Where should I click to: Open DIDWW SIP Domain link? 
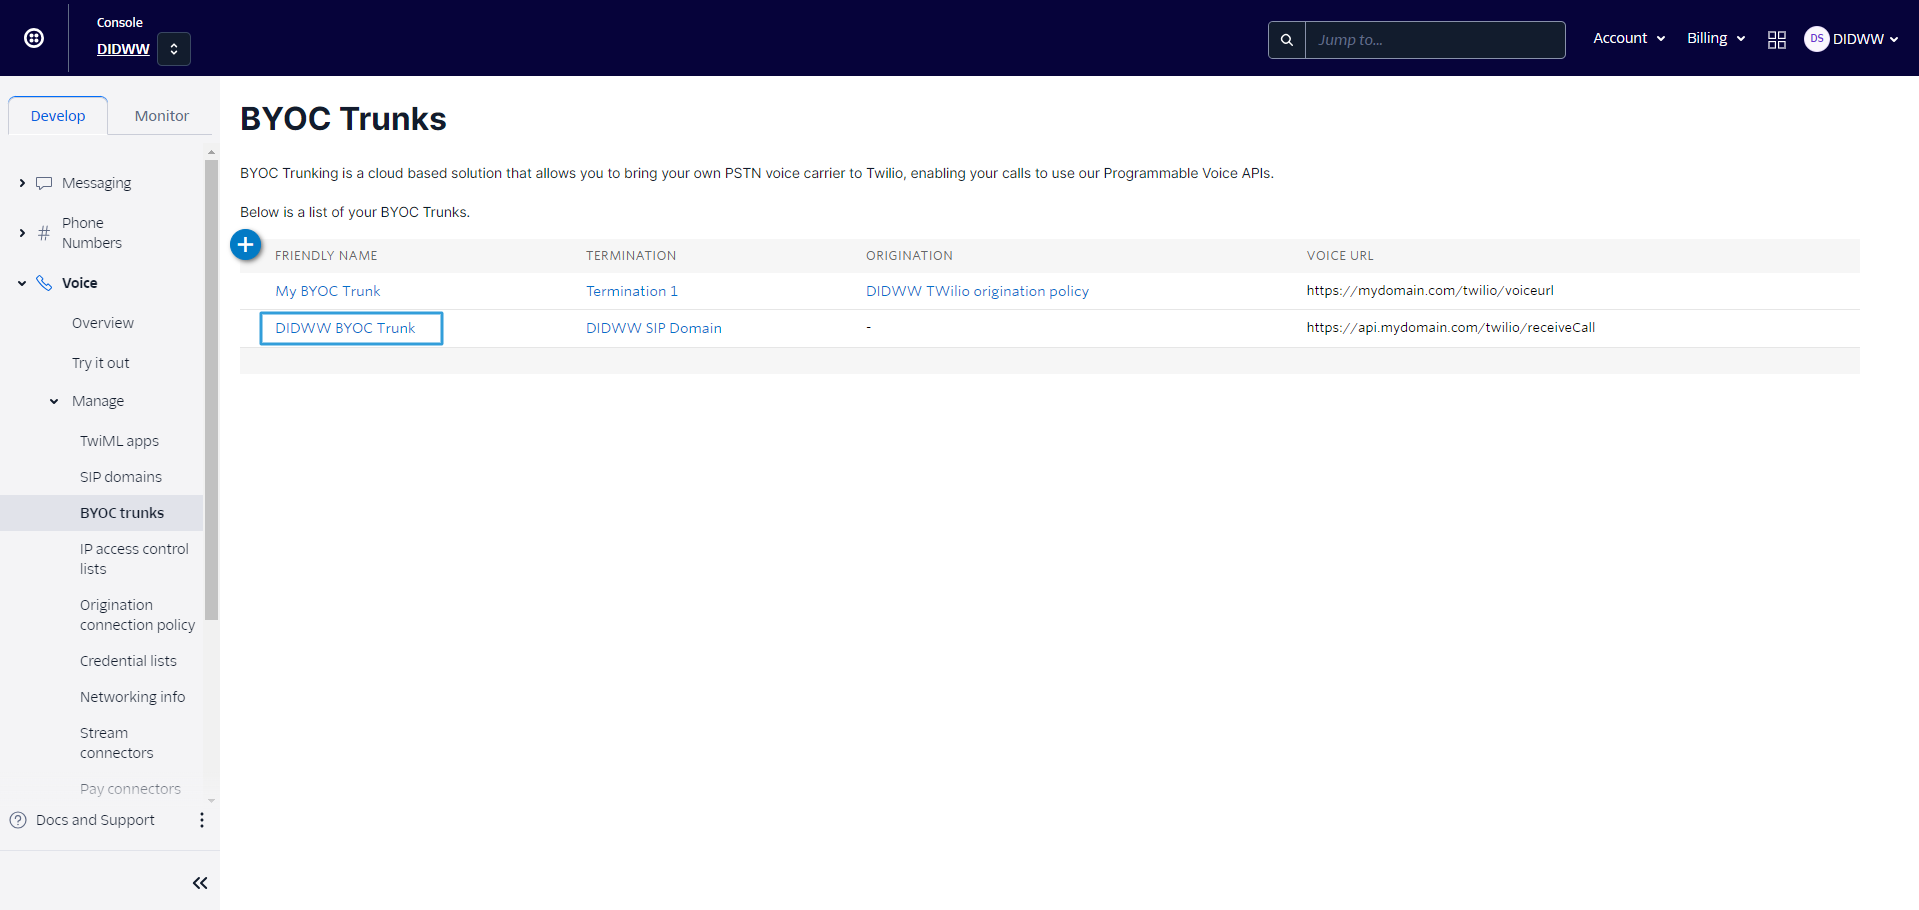[x=654, y=328]
